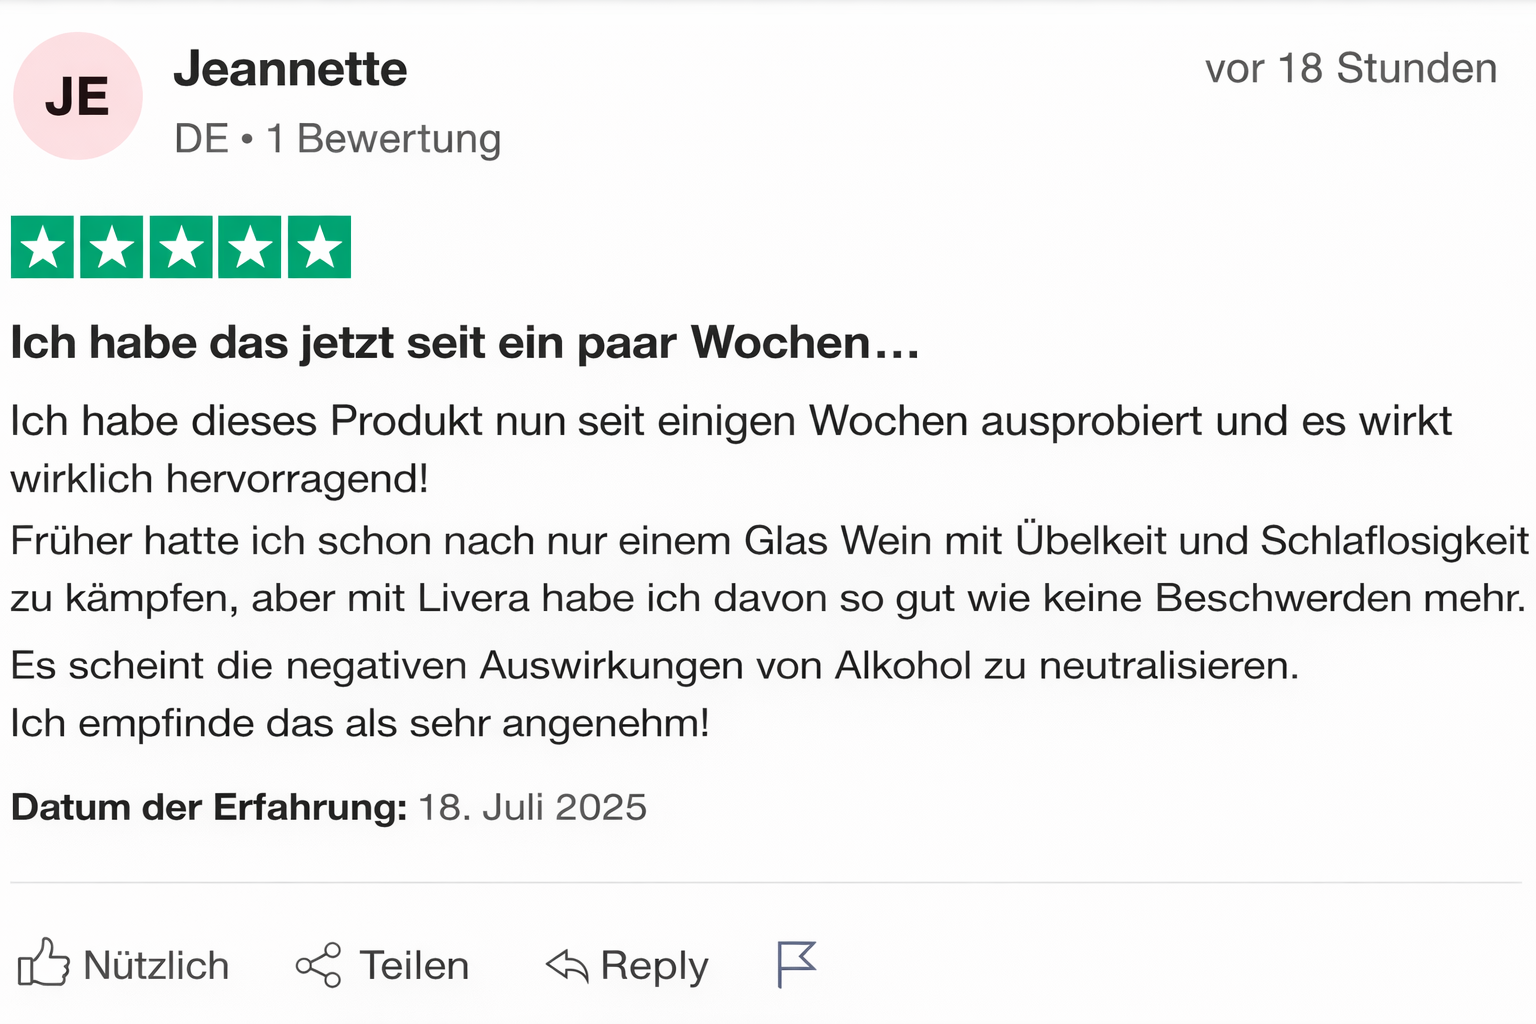
Task: Open the review title "Ich habe das jetzt…"
Action: click(x=464, y=343)
